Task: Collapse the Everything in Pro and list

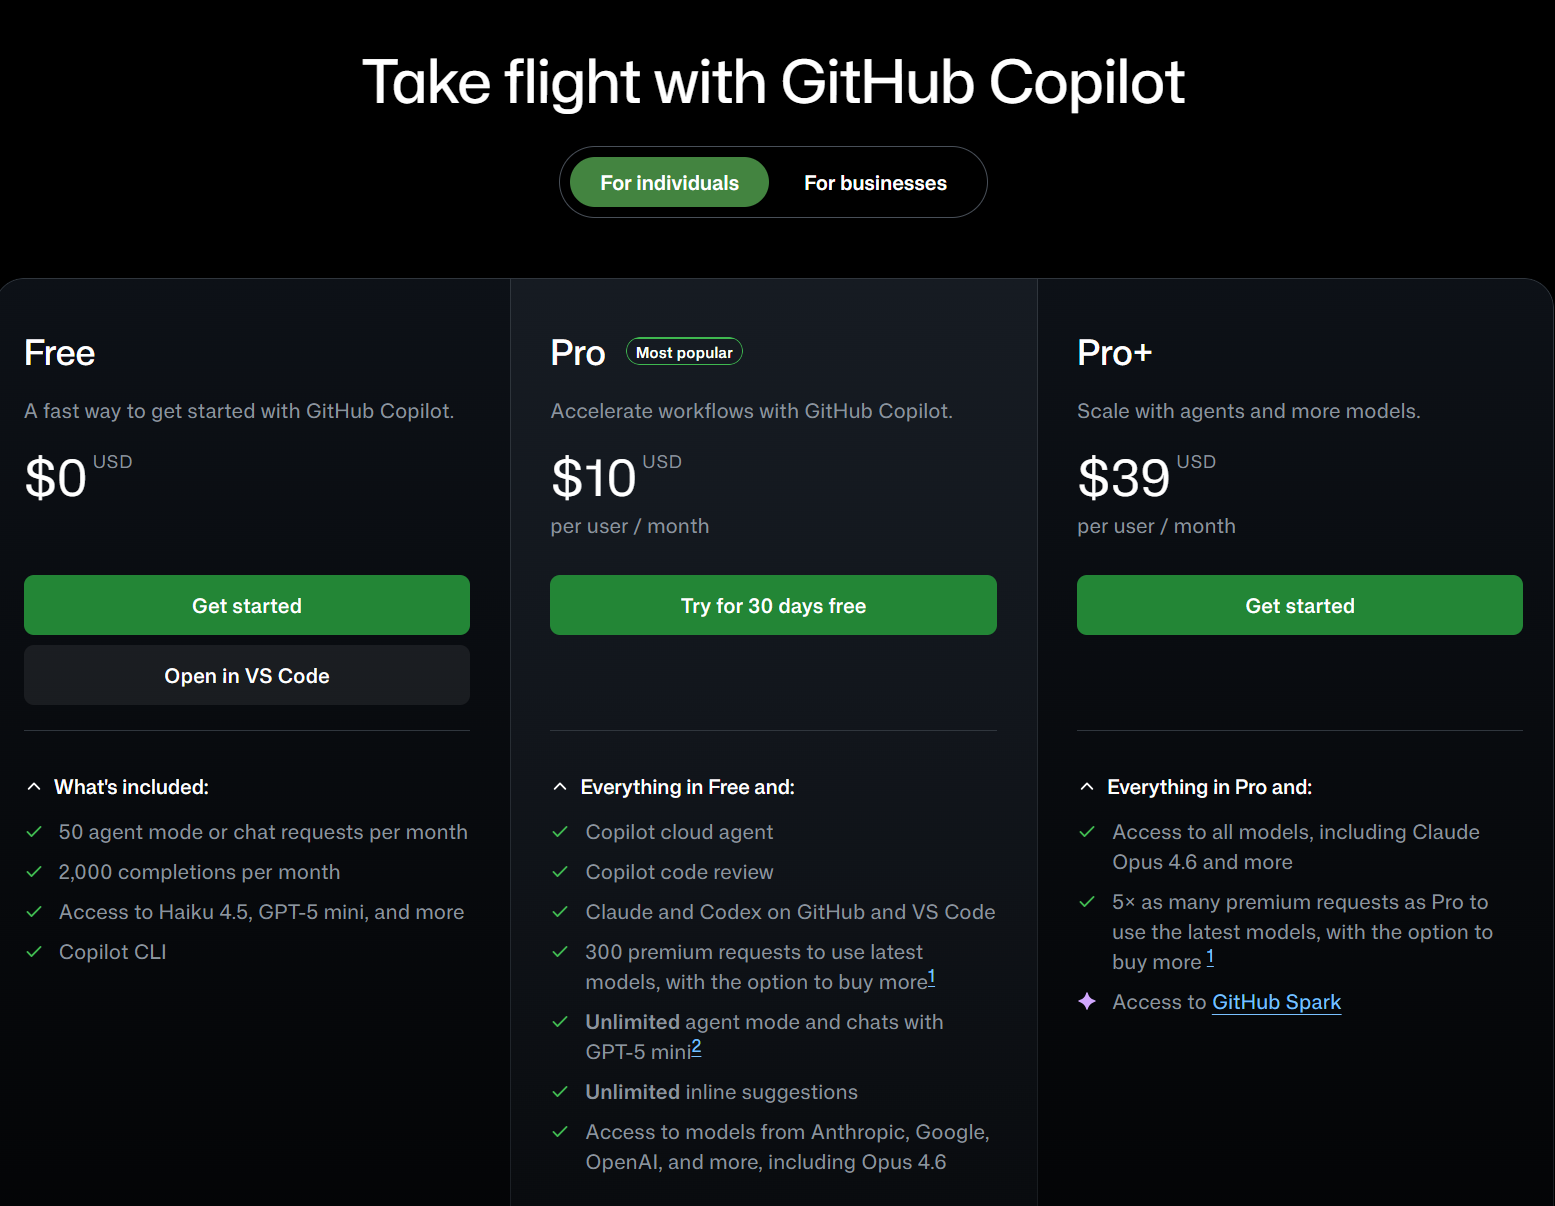Action: pyautogui.click(x=1087, y=787)
